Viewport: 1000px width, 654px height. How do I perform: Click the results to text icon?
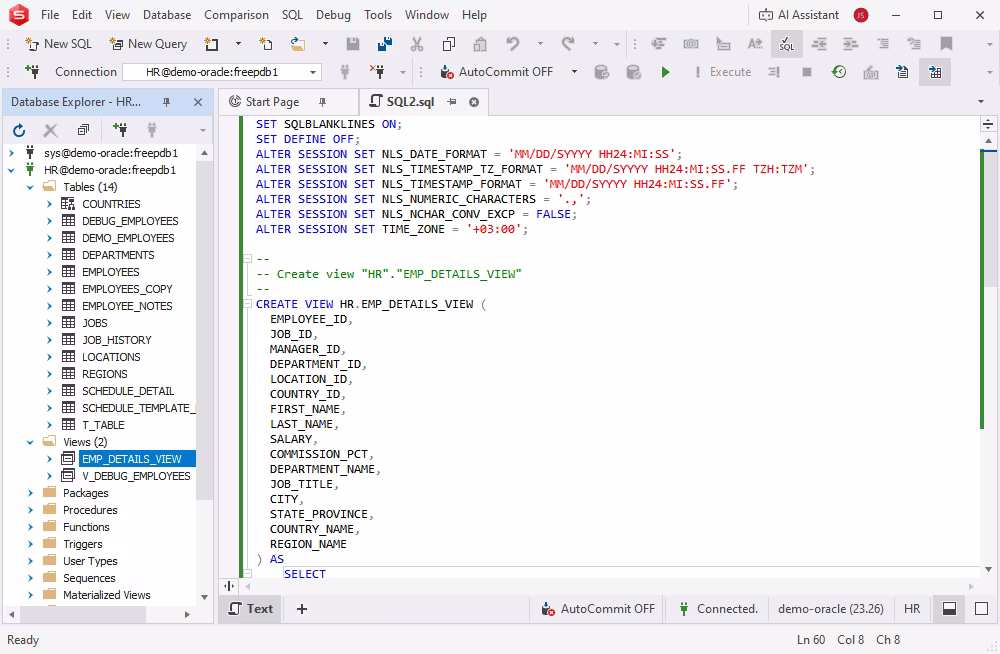pos(902,72)
